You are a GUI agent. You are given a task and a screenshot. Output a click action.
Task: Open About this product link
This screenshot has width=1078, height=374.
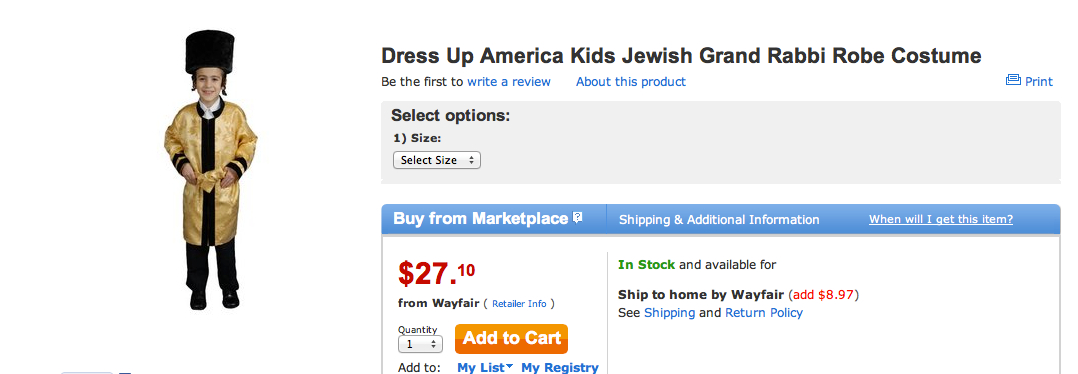point(630,82)
